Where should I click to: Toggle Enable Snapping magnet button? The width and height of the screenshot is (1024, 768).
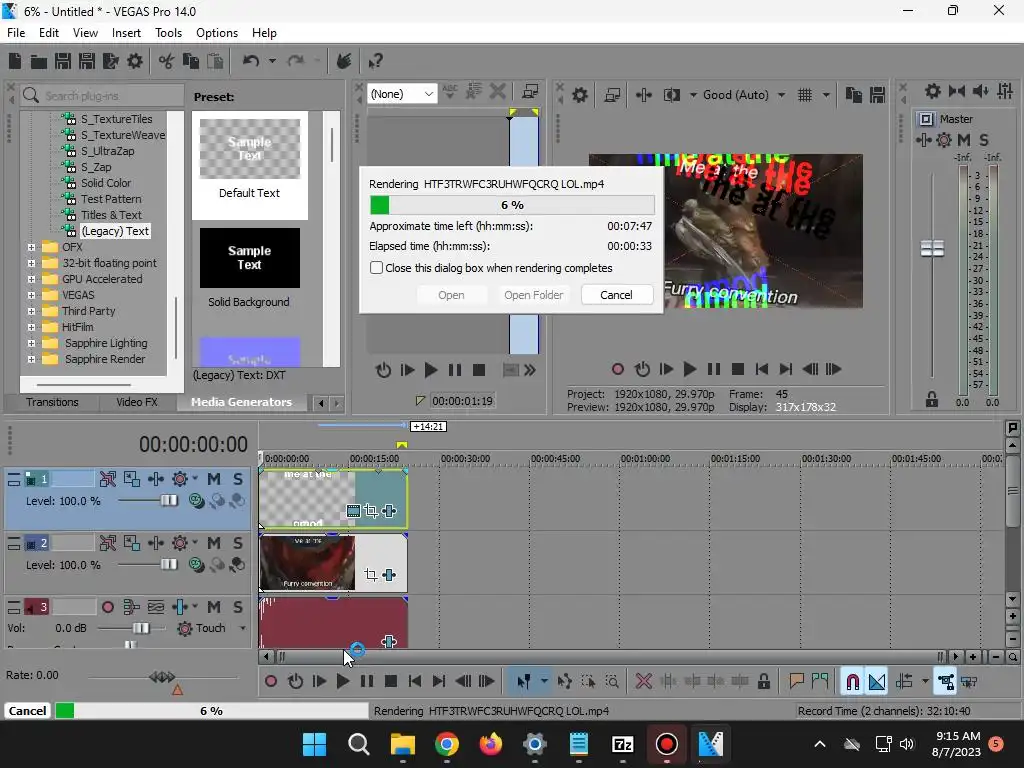(x=852, y=682)
